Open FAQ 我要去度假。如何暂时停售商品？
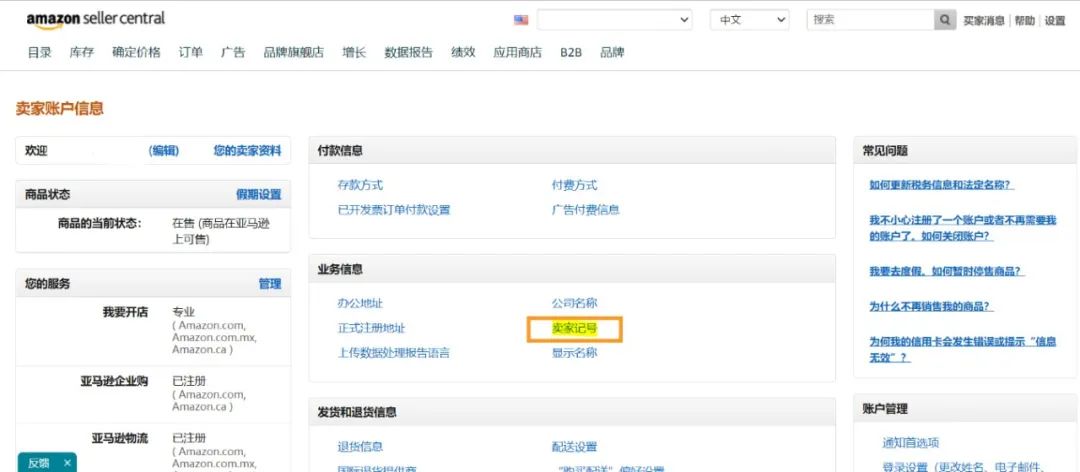This screenshot has height=472, width=1080. 947,271
